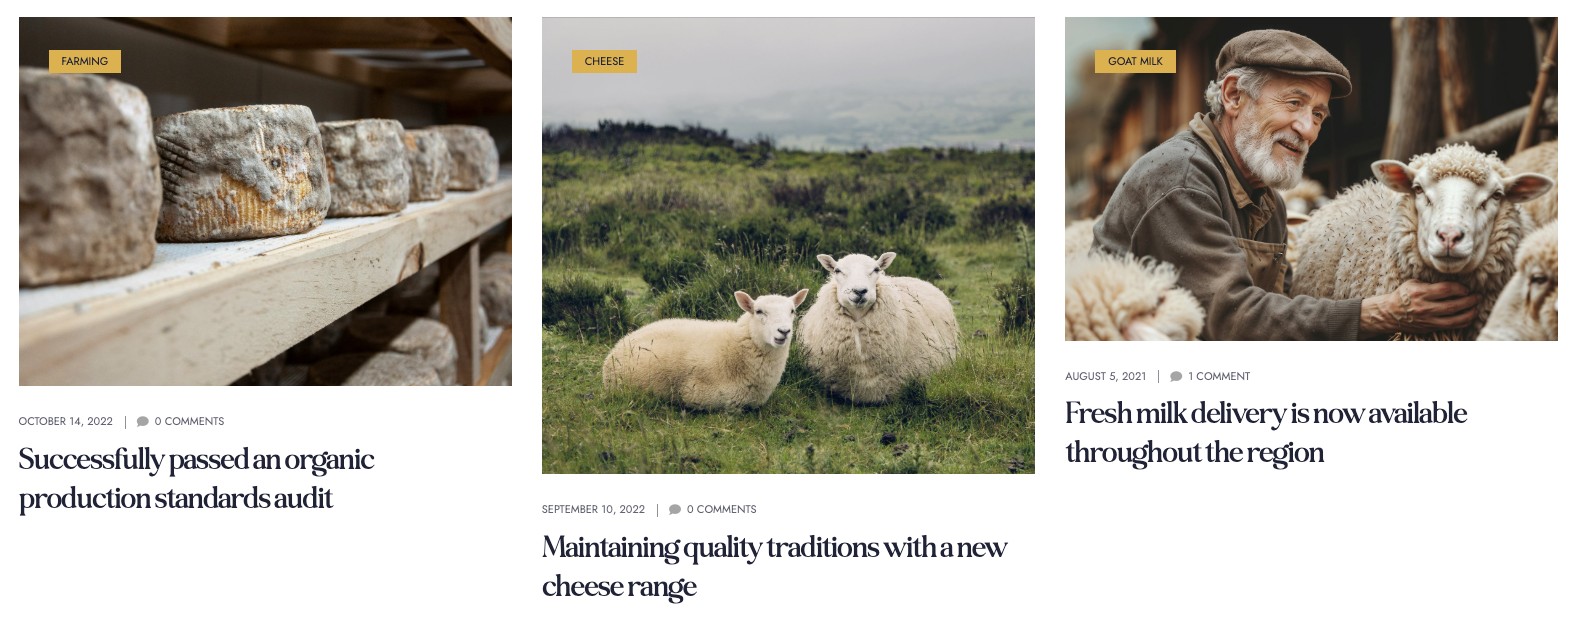Click the August 5, 2021 post date
The width and height of the screenshot is (1591, 631).
click(1105, 376)
